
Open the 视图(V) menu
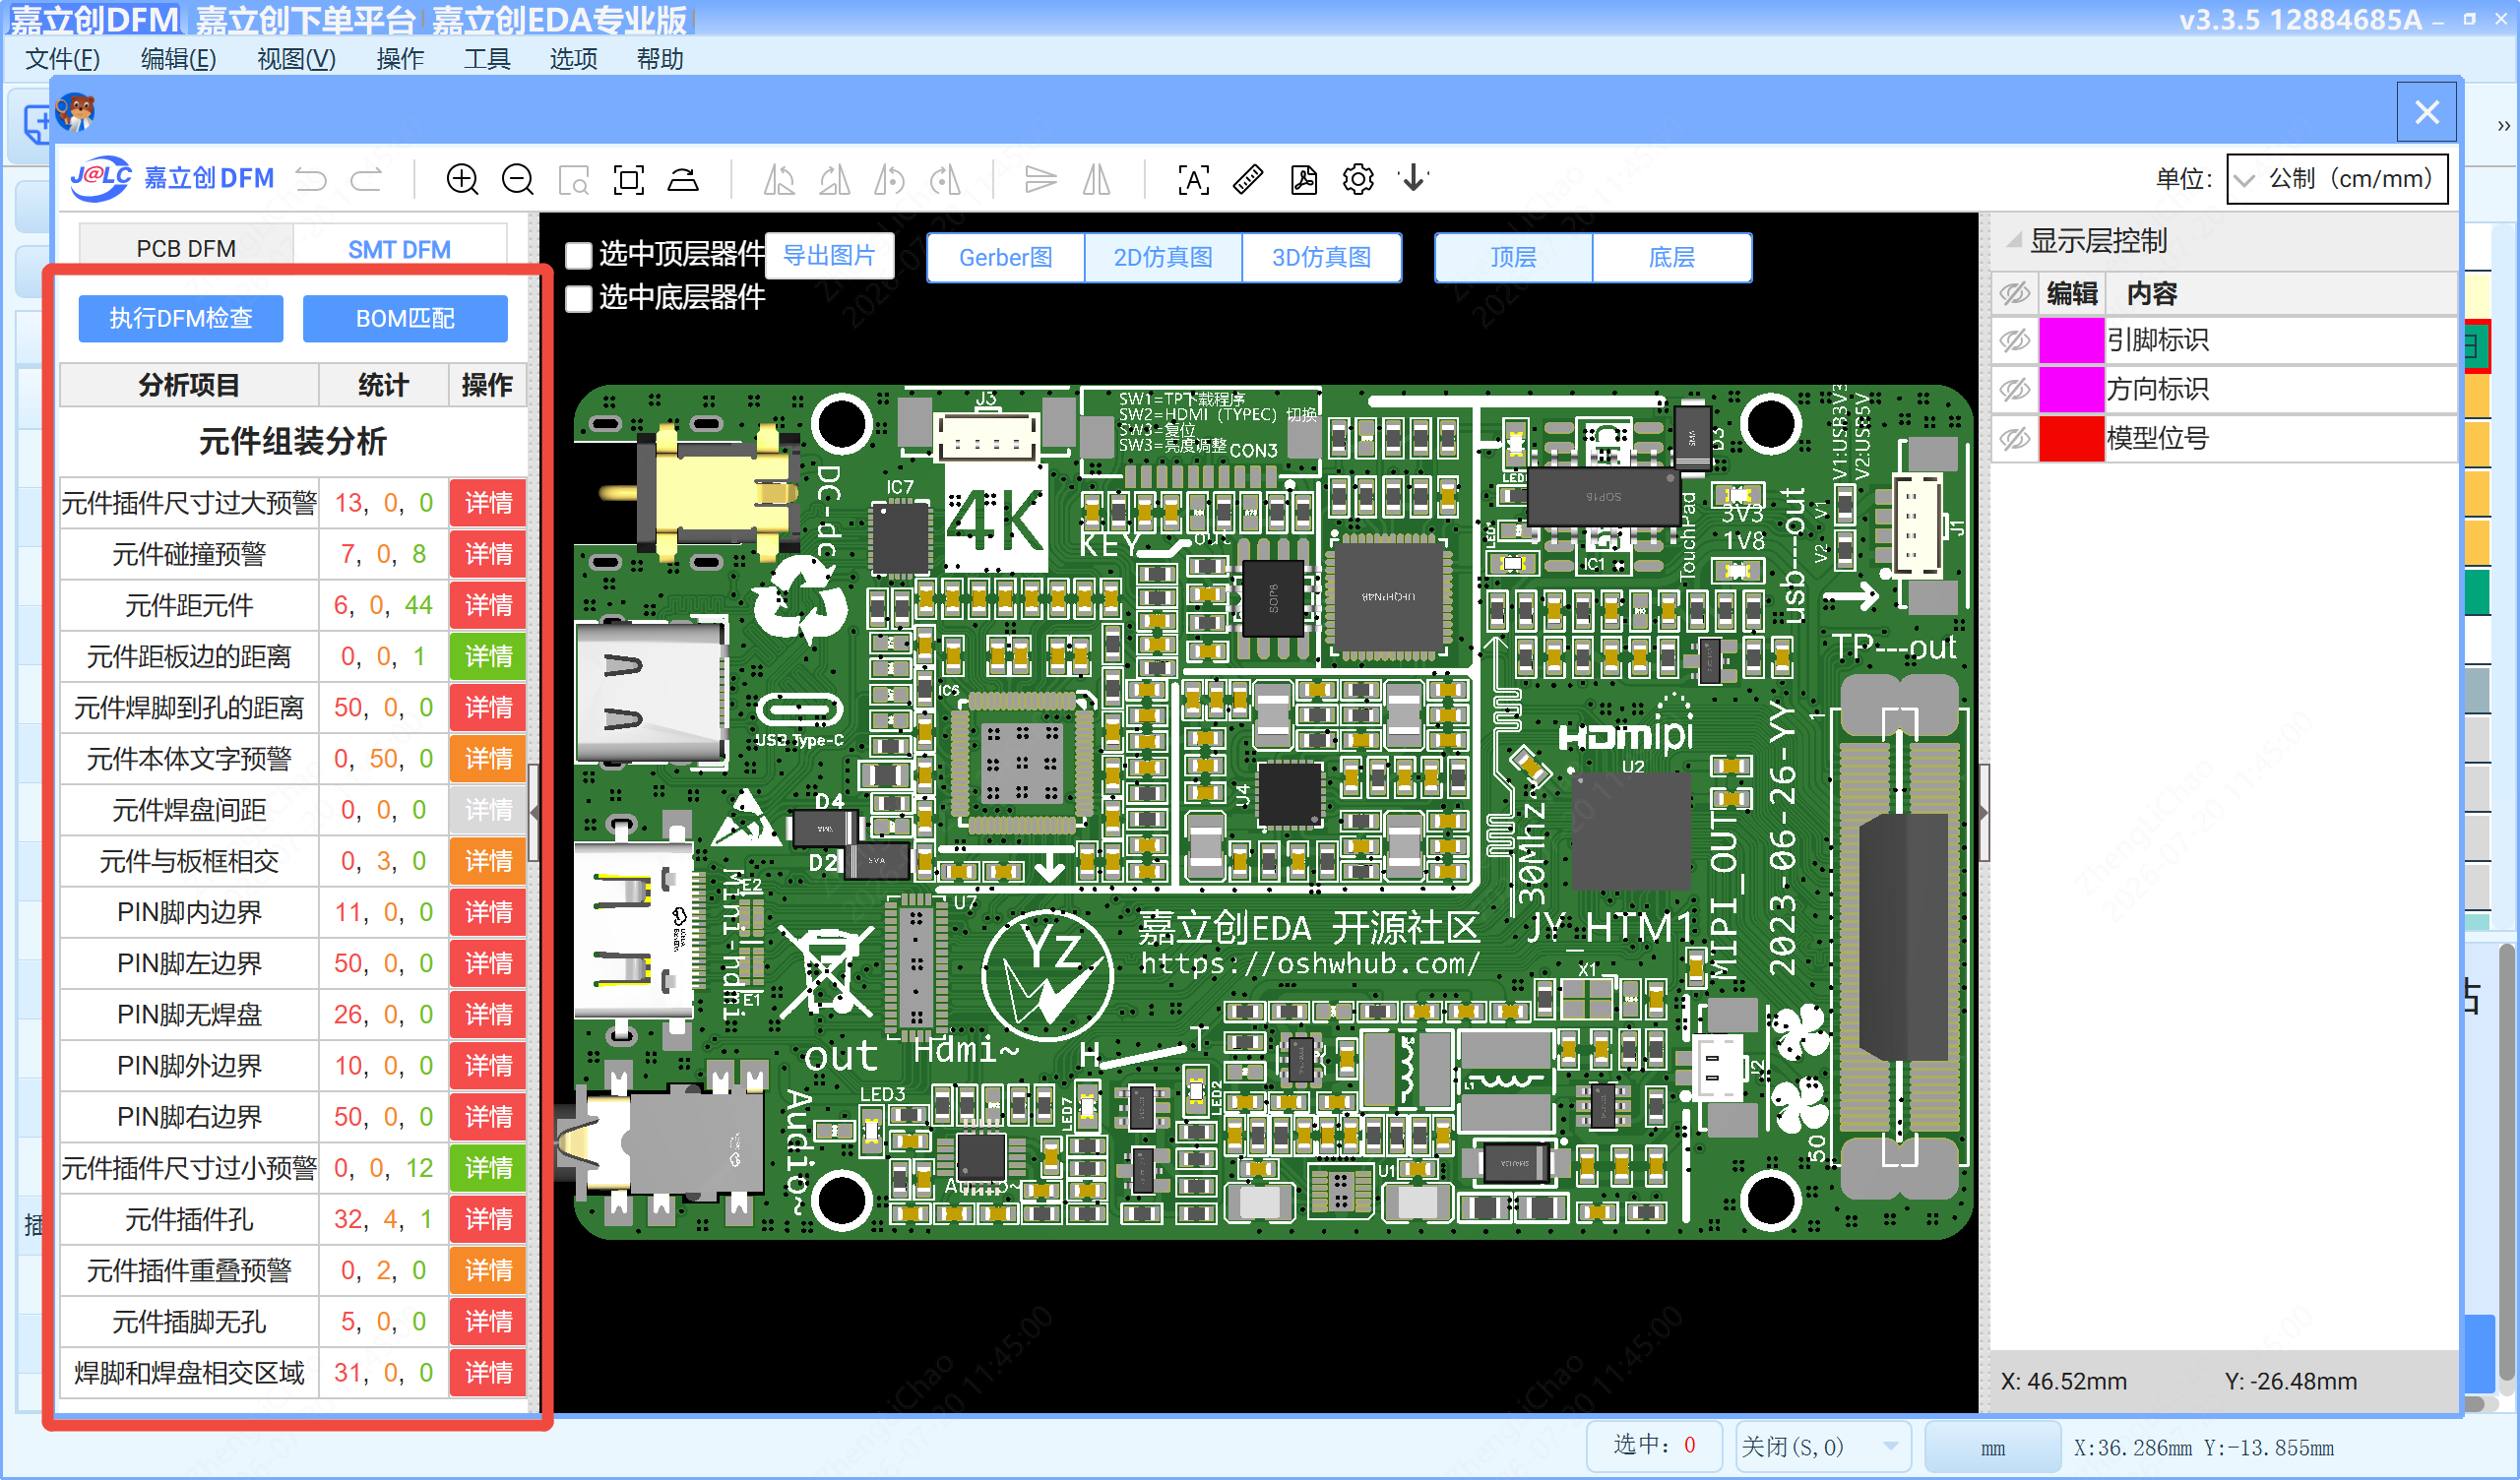coord(296,59)
